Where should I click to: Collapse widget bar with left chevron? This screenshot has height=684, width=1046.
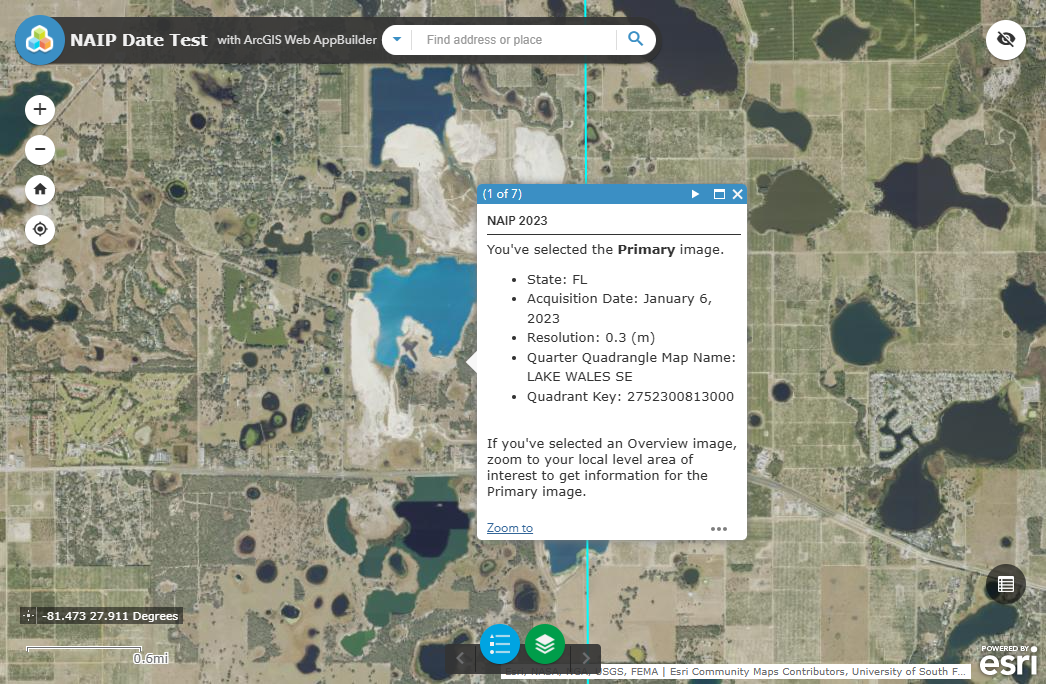[x=460, y=657]
